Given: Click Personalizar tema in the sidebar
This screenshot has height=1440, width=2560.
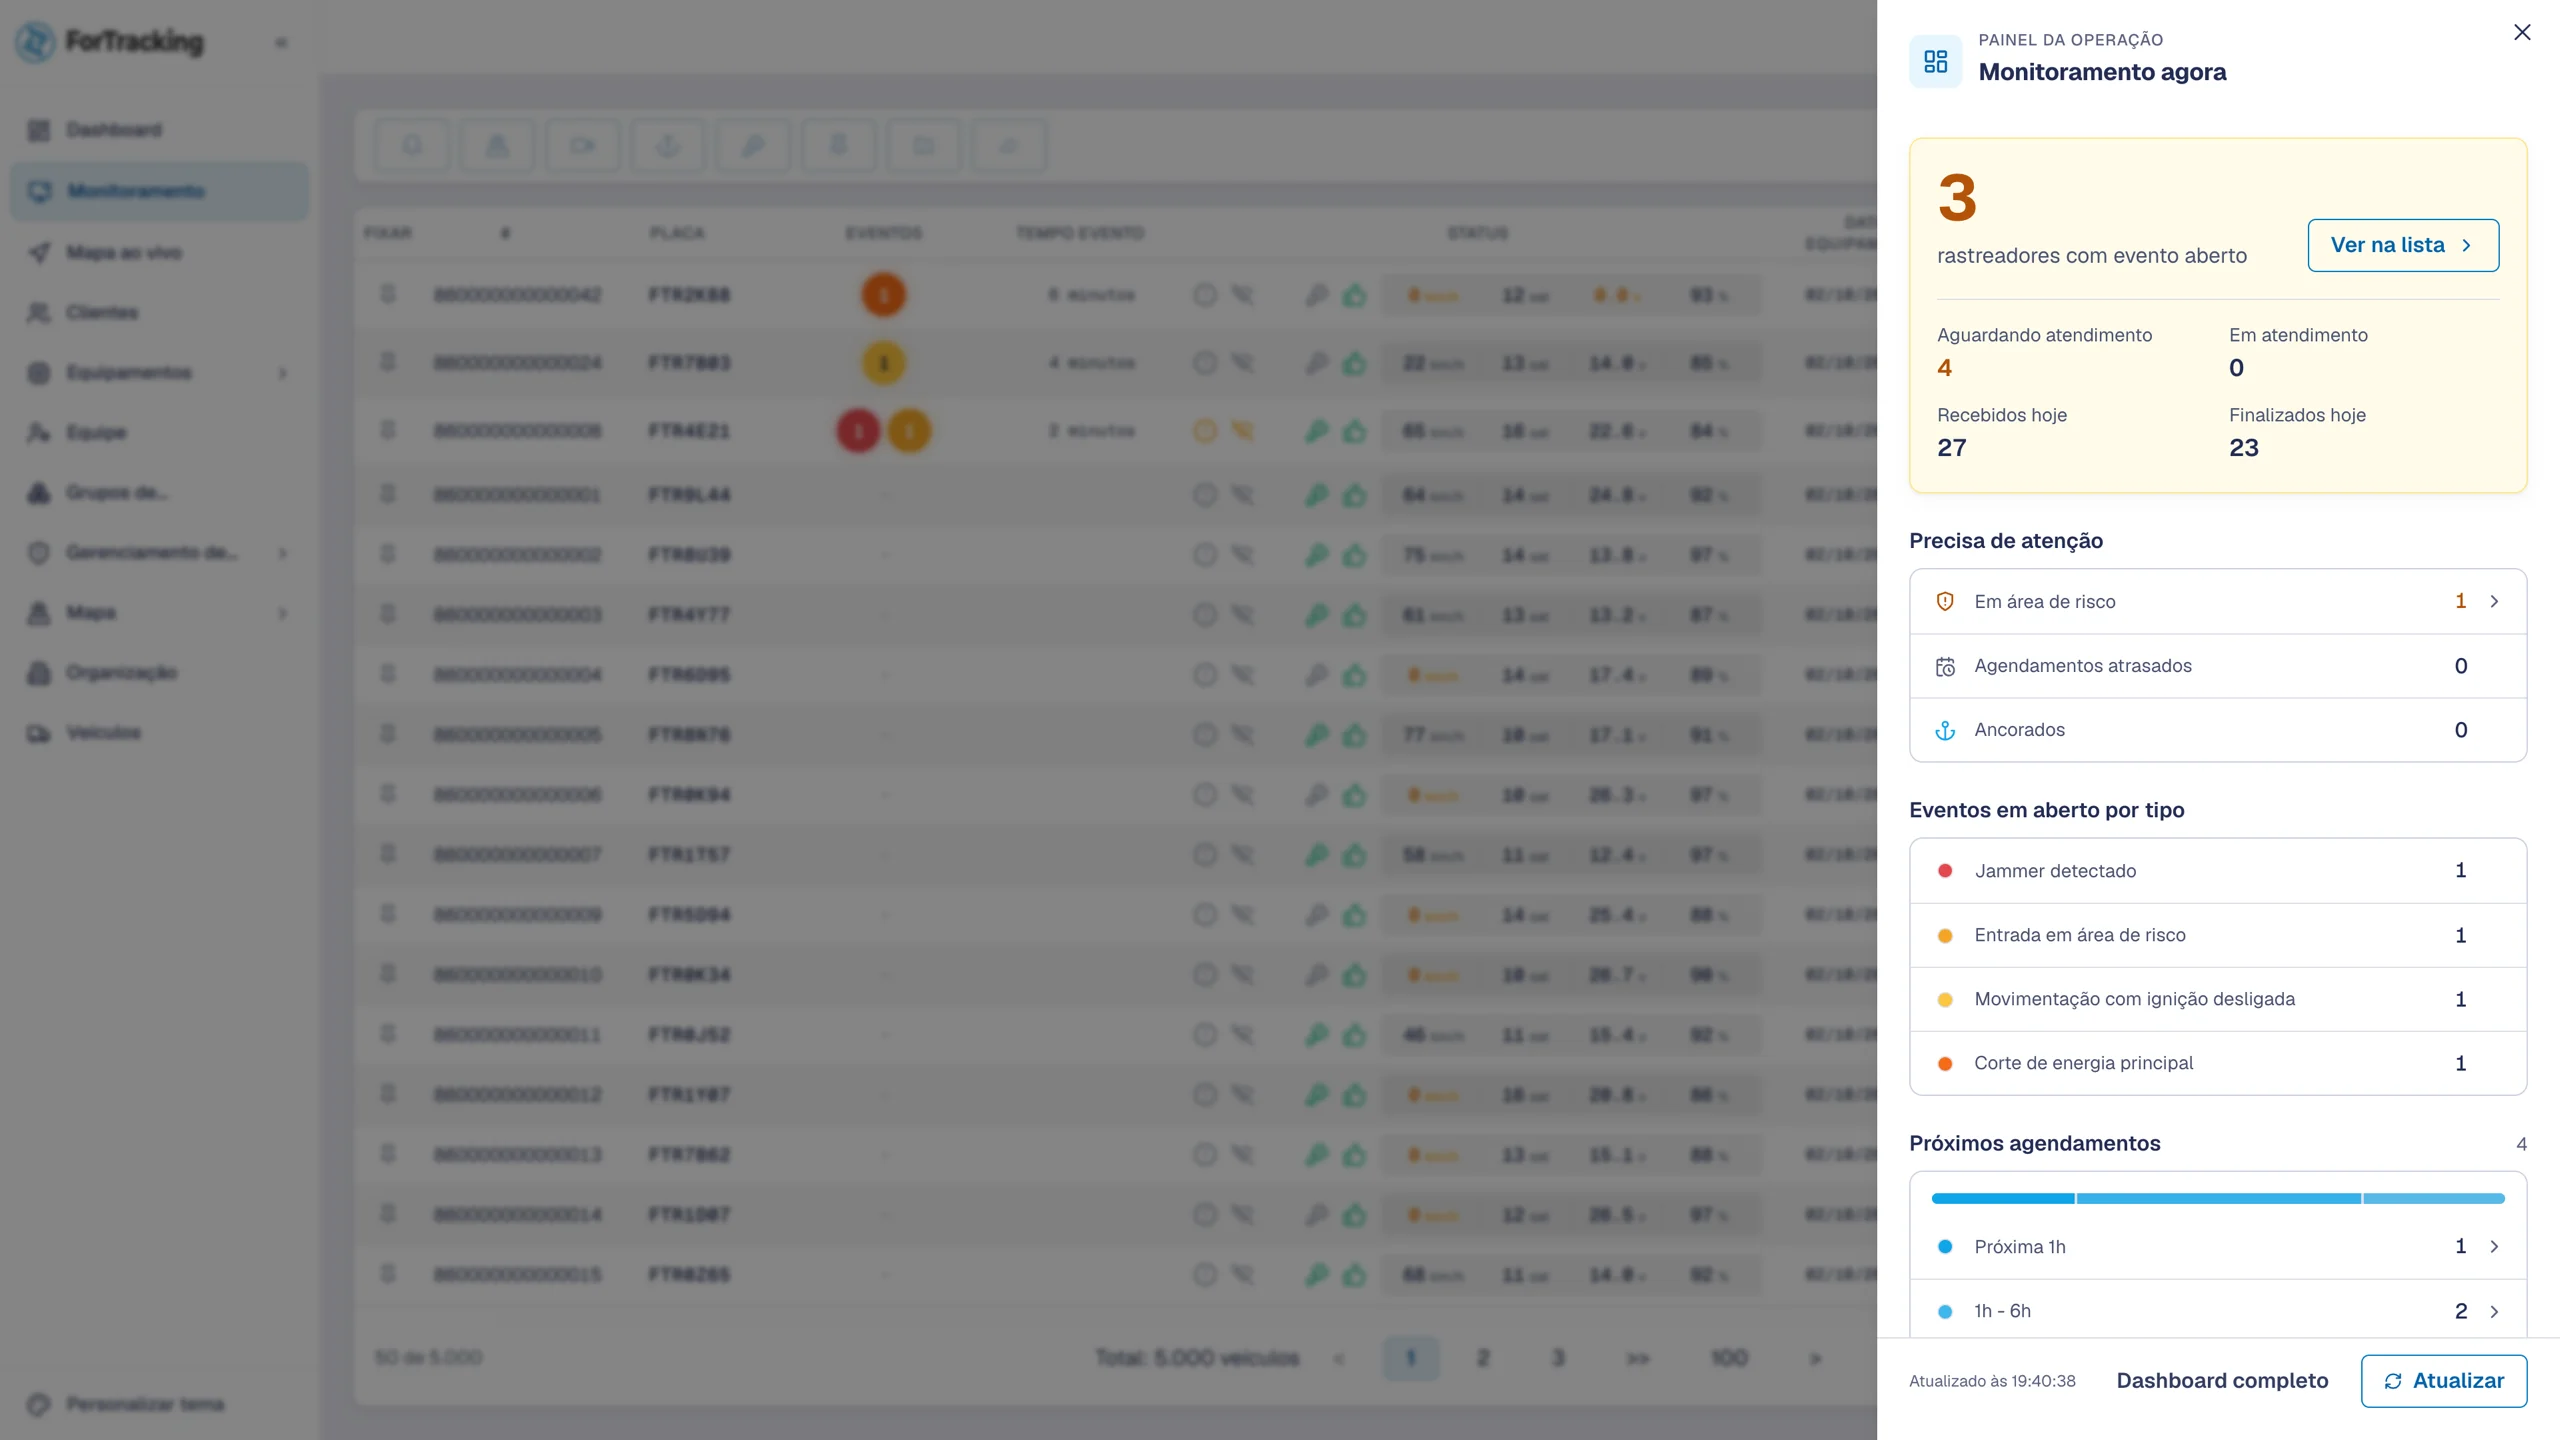Looking at the screenshot, I should 144,1404.
